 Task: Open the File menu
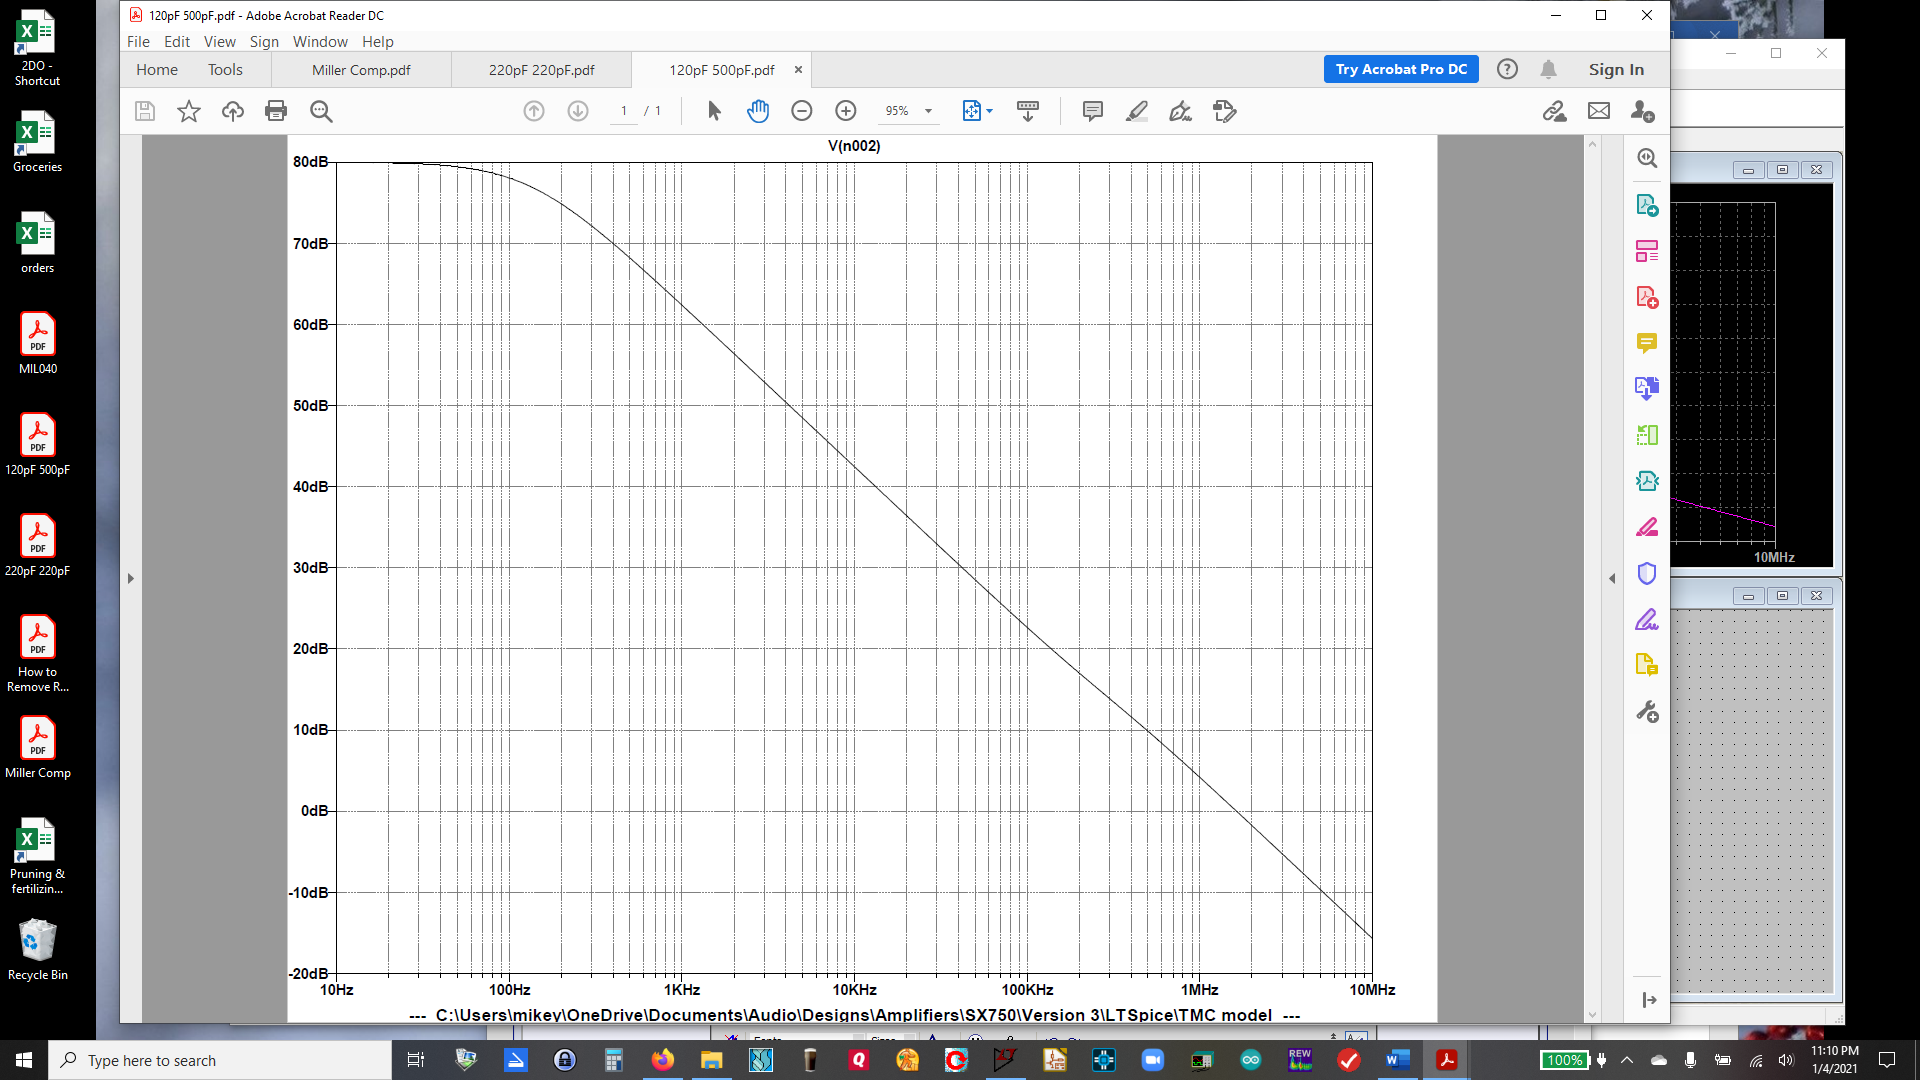tap(138, 41)
